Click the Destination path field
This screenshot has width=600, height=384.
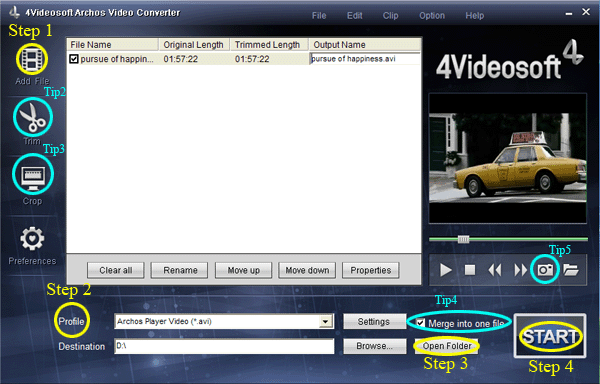(x=224, y=346)
